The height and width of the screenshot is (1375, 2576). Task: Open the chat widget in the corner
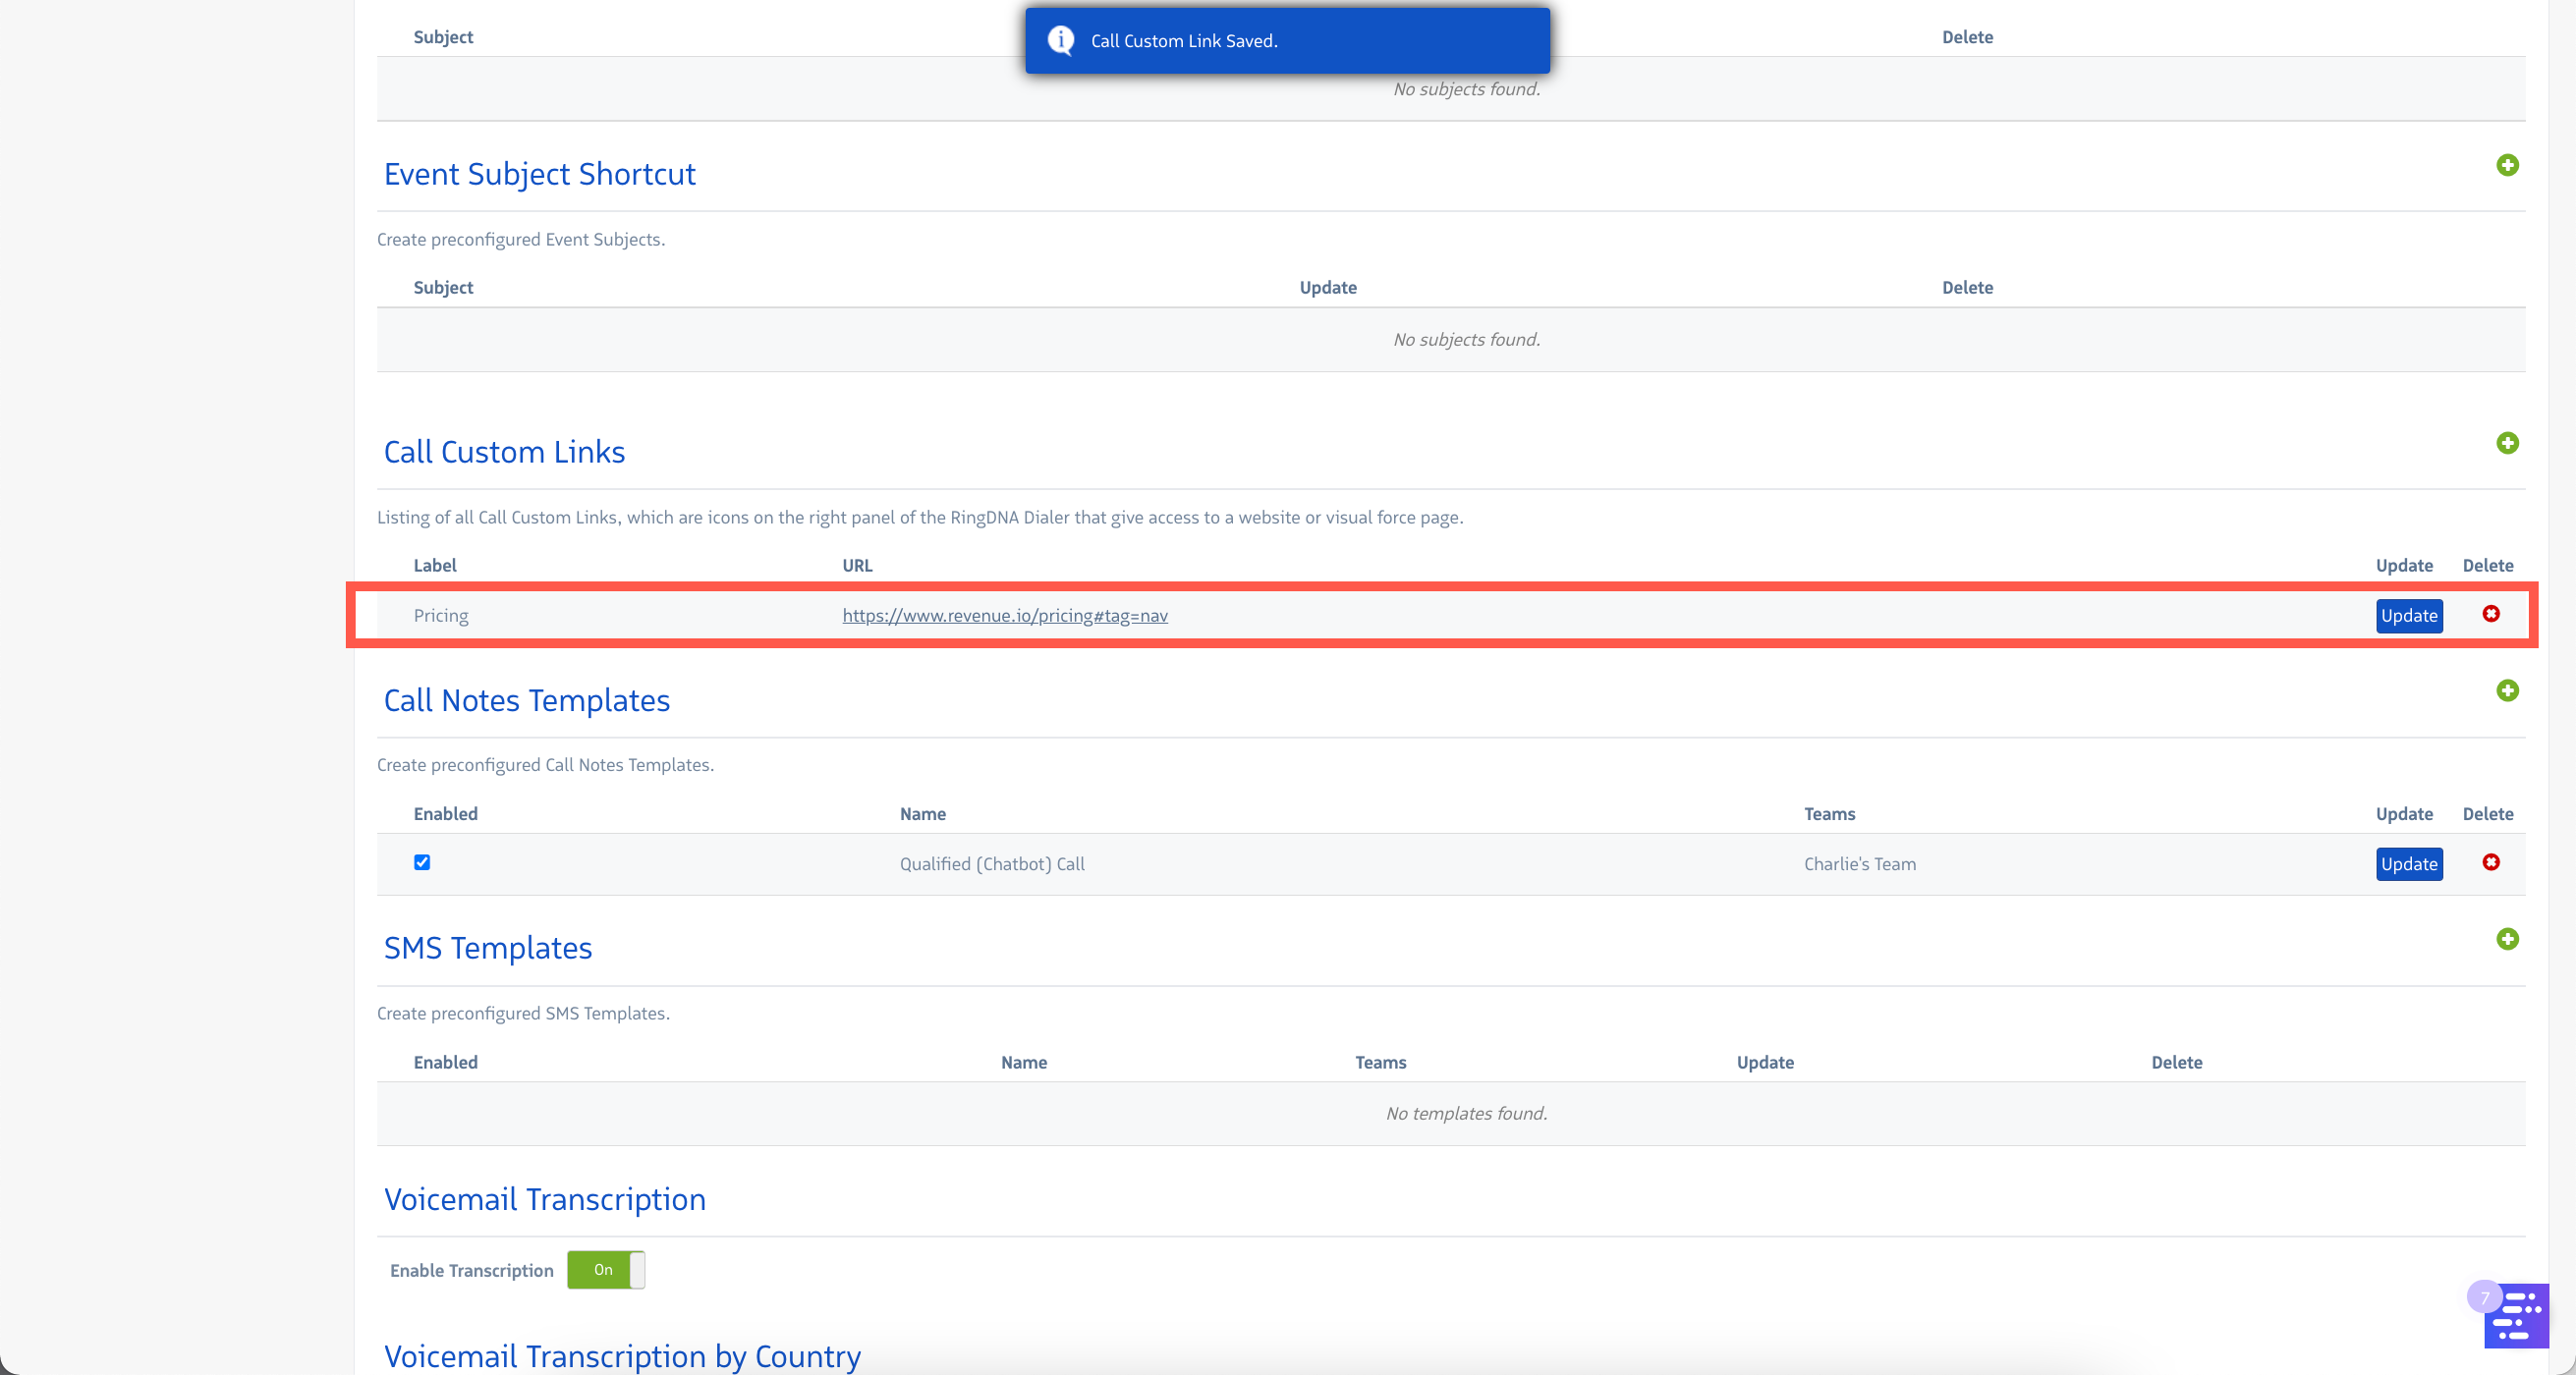[x=2515, y=1315]
